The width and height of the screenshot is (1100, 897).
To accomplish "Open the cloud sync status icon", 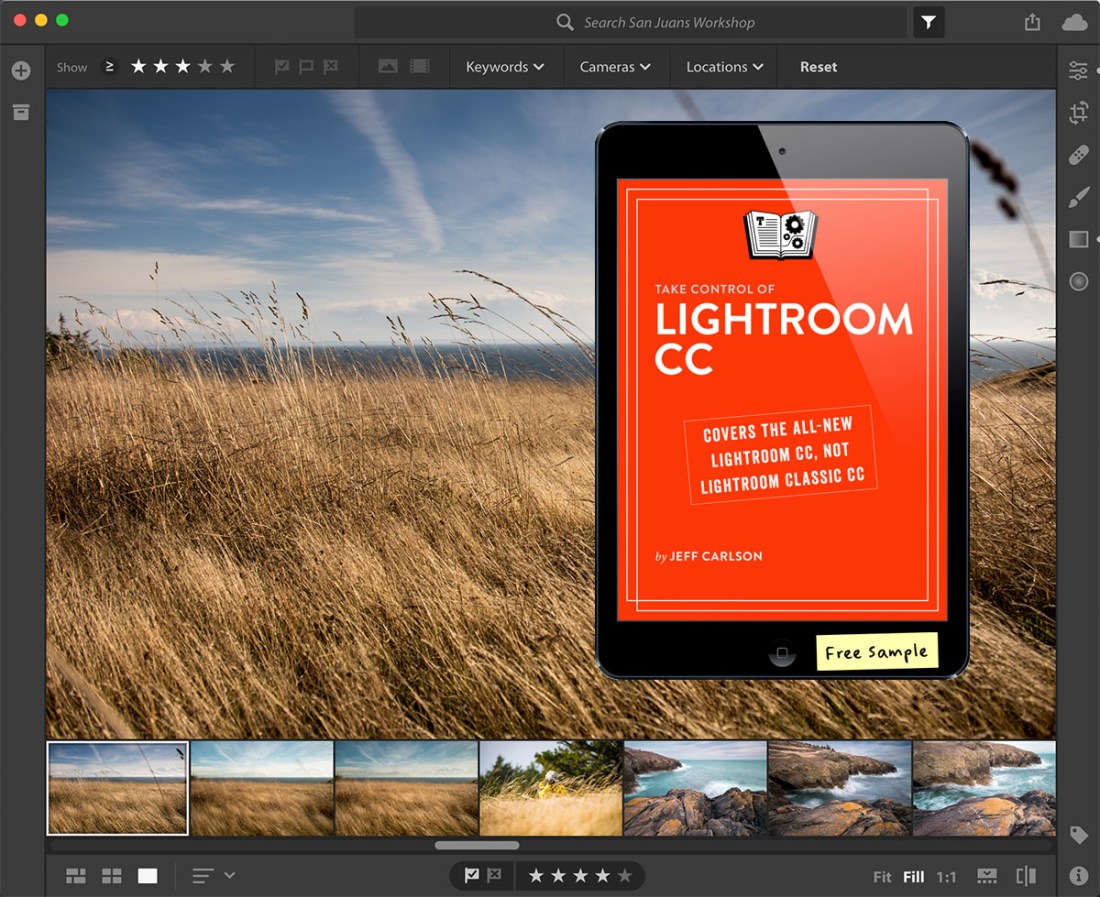I will [x=1074, y=22].
